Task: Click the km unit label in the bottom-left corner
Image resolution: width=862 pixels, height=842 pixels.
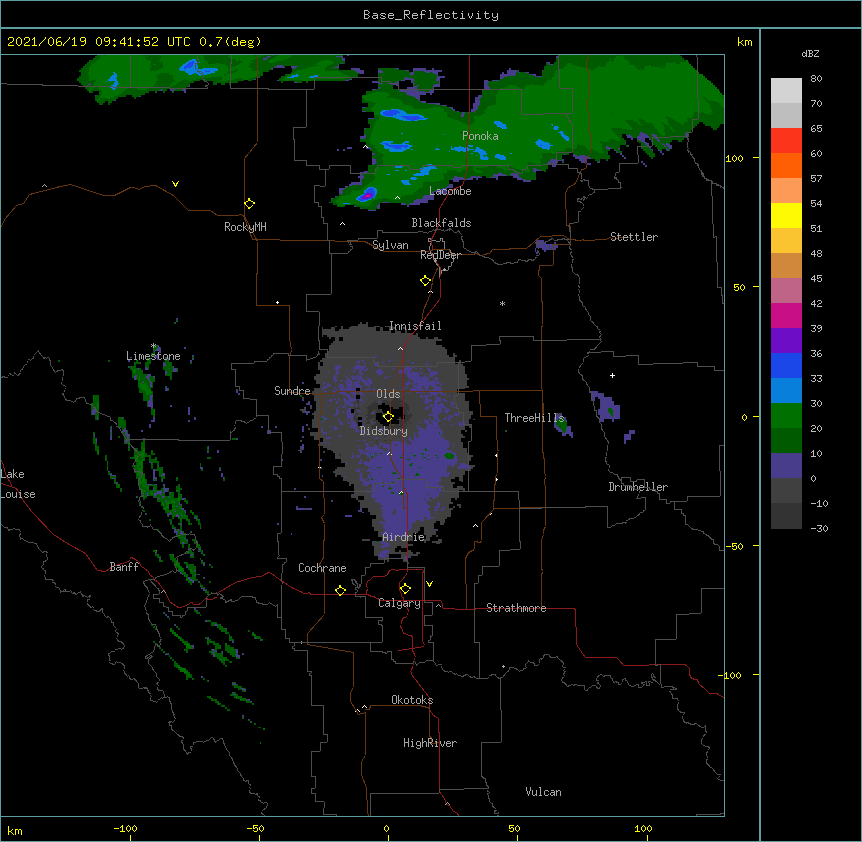Action: [x=15, y=830]
